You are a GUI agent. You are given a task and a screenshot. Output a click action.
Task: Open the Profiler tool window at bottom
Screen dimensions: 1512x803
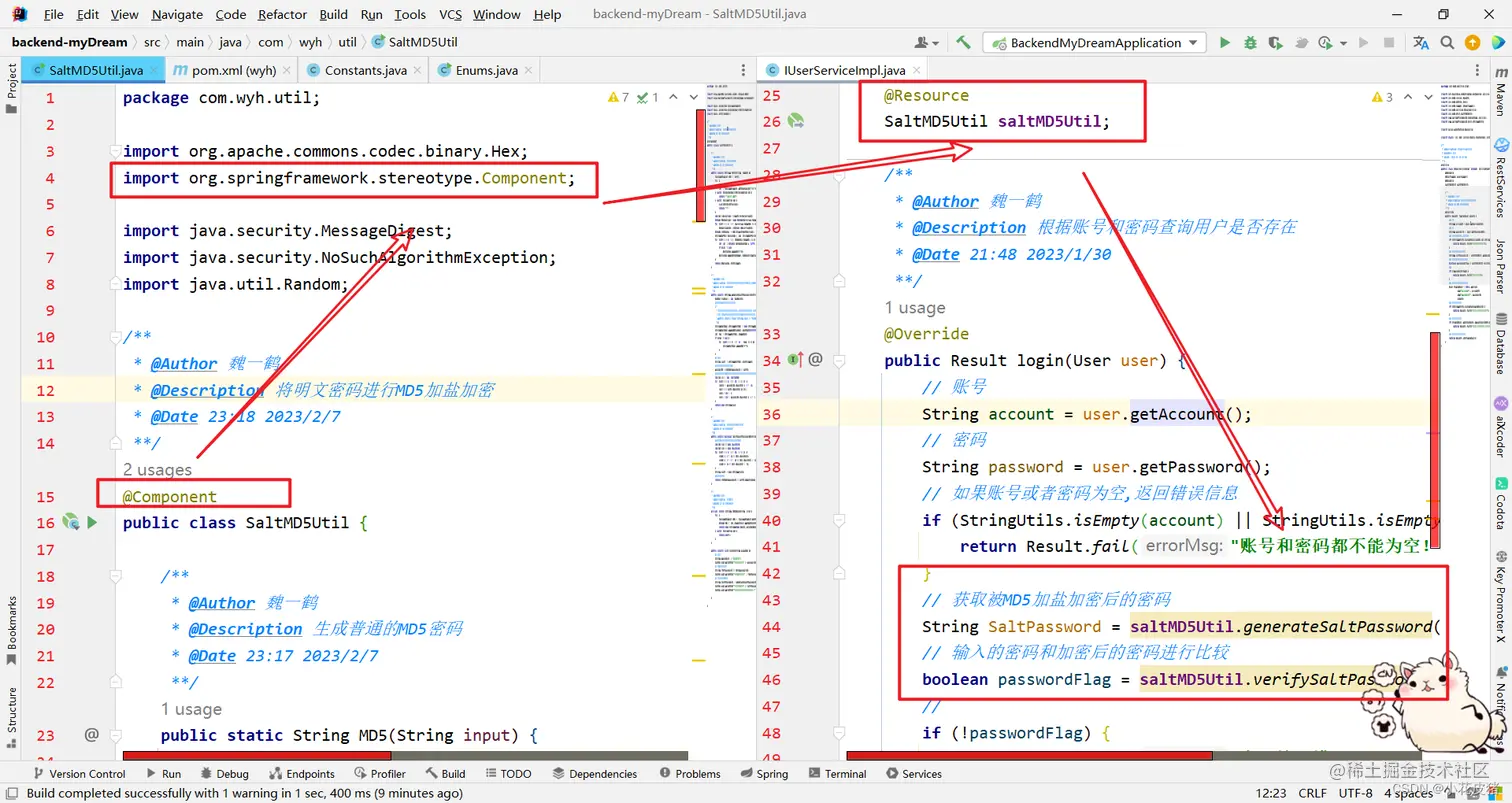point(379,773)
